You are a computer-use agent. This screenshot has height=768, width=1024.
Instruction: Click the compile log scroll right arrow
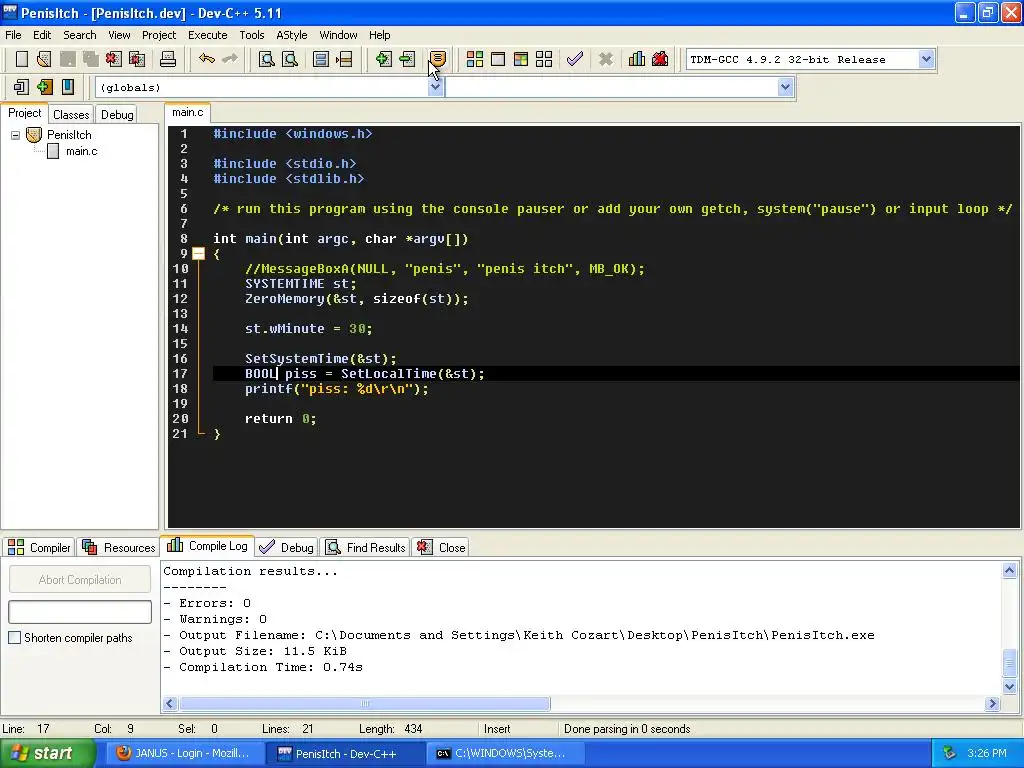click(993, 703)
